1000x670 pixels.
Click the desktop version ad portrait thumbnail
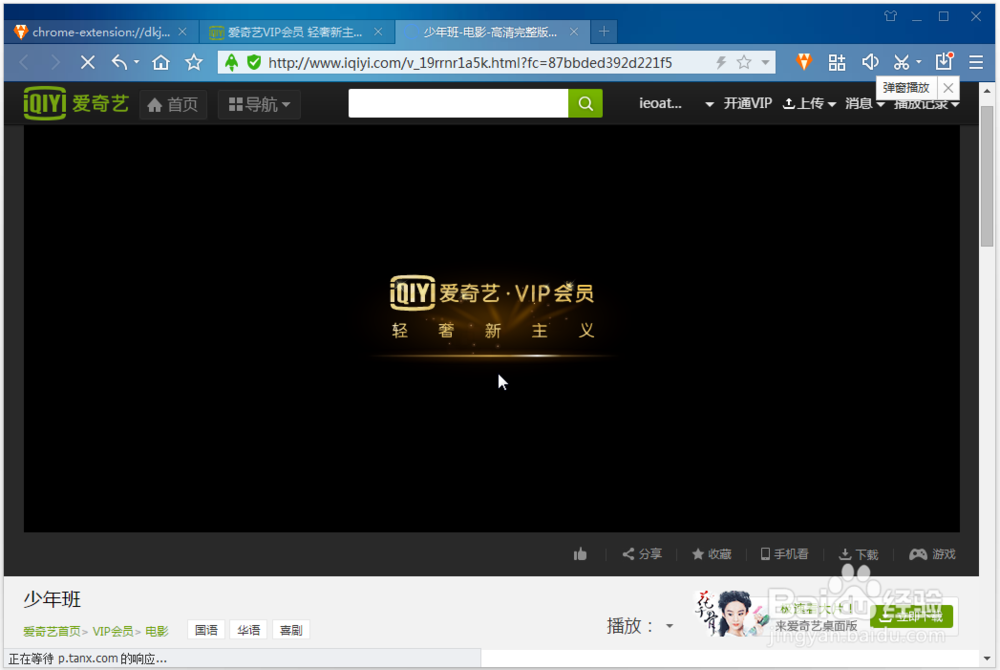pyautogui.click(x=732, y=613)
